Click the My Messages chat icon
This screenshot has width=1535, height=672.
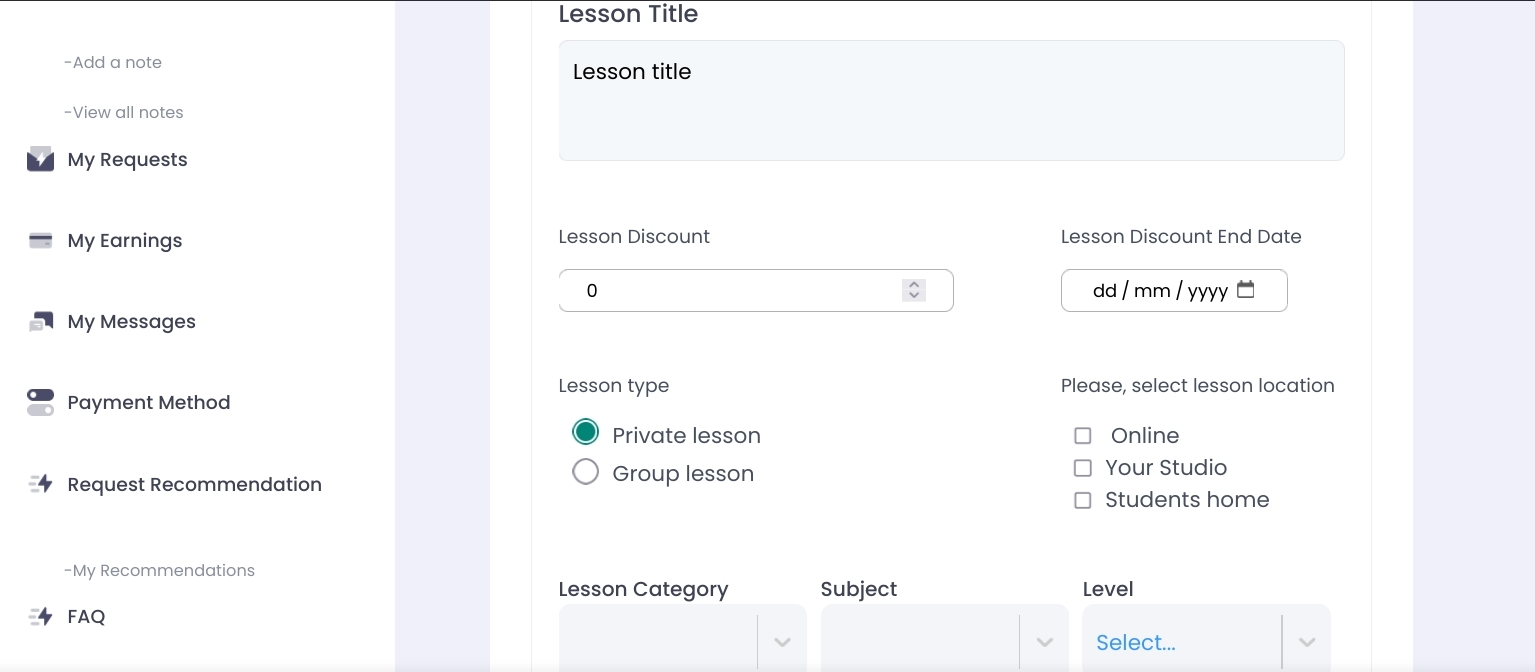(x=40, y=322)
